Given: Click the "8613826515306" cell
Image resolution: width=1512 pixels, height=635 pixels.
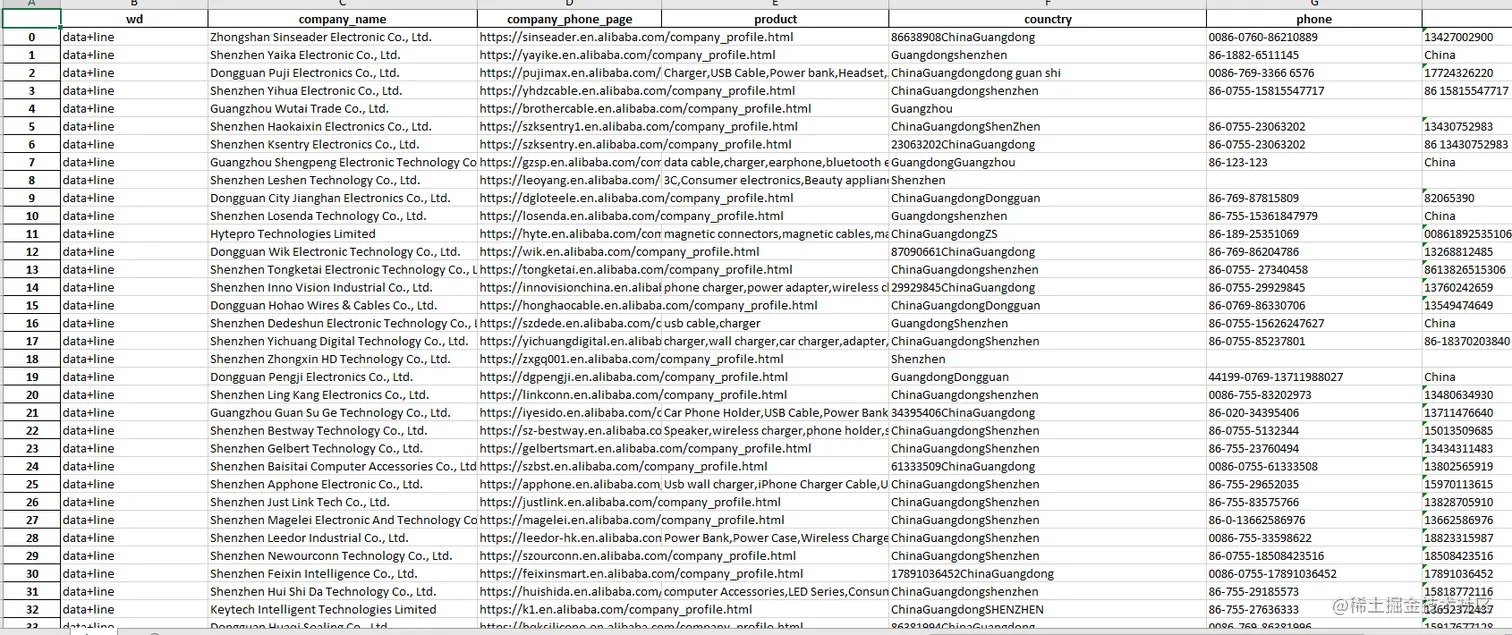Looking at the screenshot, I should [x=1466, y=270].
